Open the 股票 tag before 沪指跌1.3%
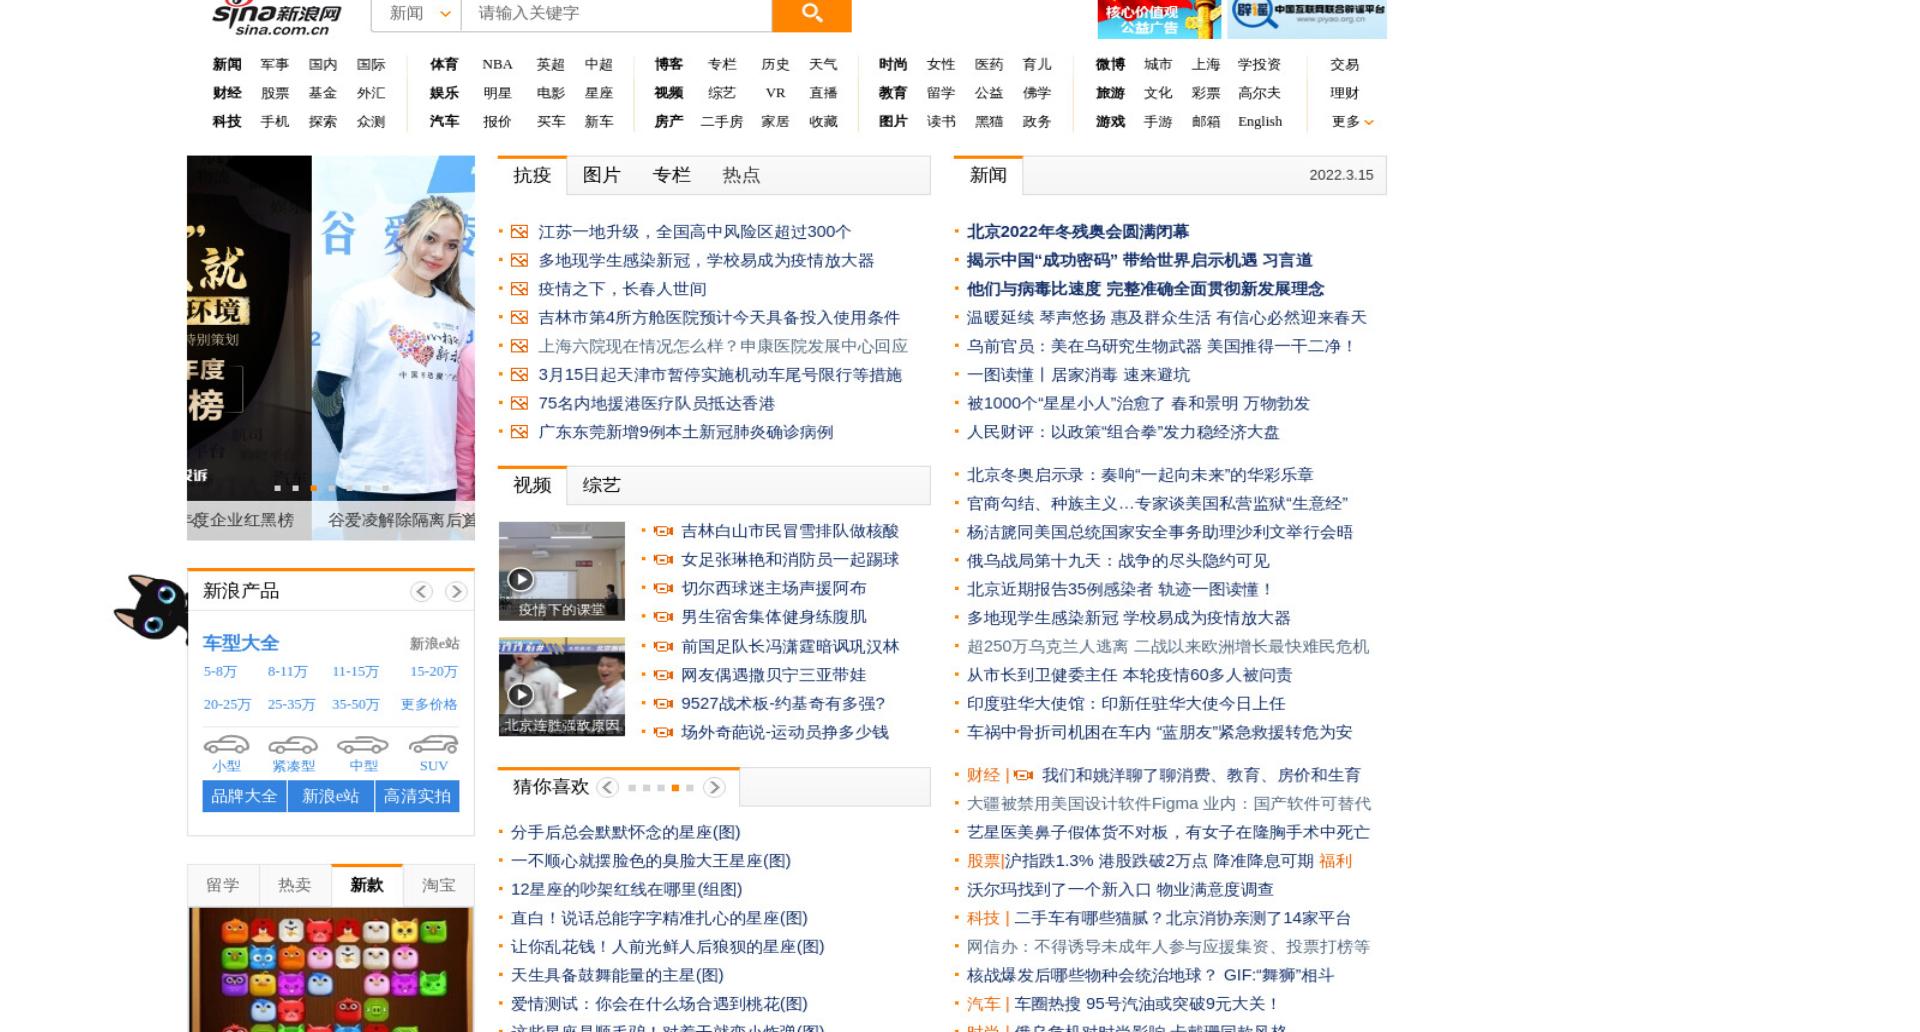 coord(983,861)
